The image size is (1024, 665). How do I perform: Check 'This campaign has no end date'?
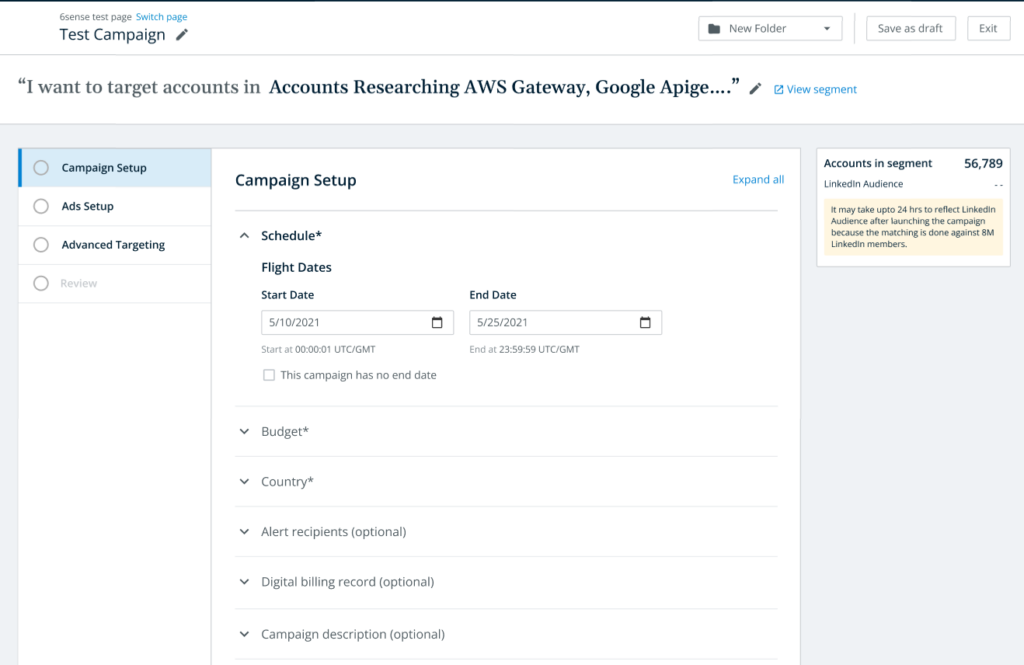[268, 375]
